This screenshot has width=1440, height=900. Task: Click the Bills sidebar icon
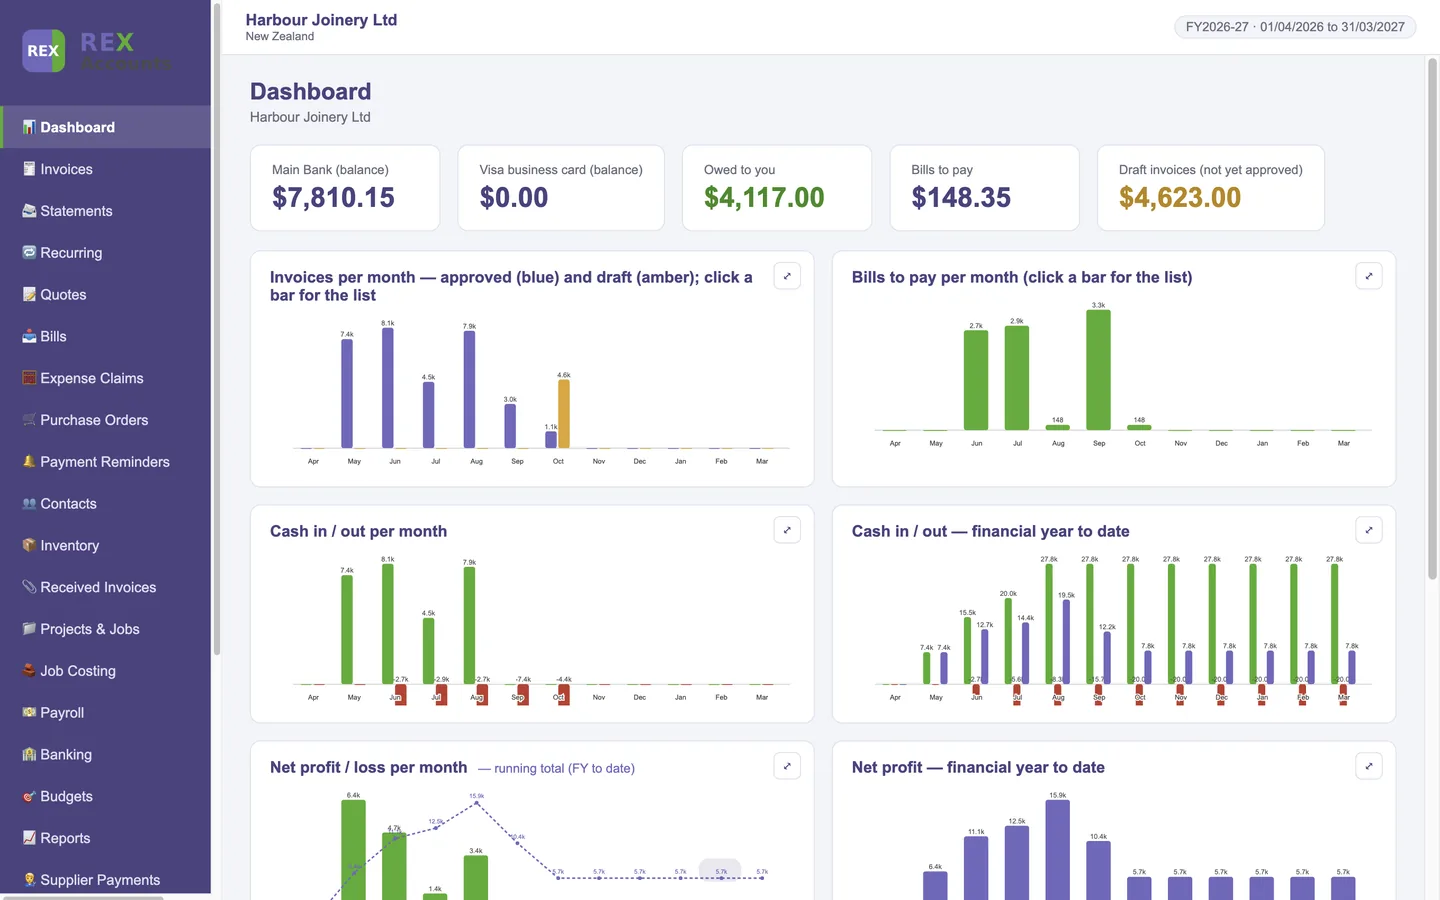click(29, 336)
